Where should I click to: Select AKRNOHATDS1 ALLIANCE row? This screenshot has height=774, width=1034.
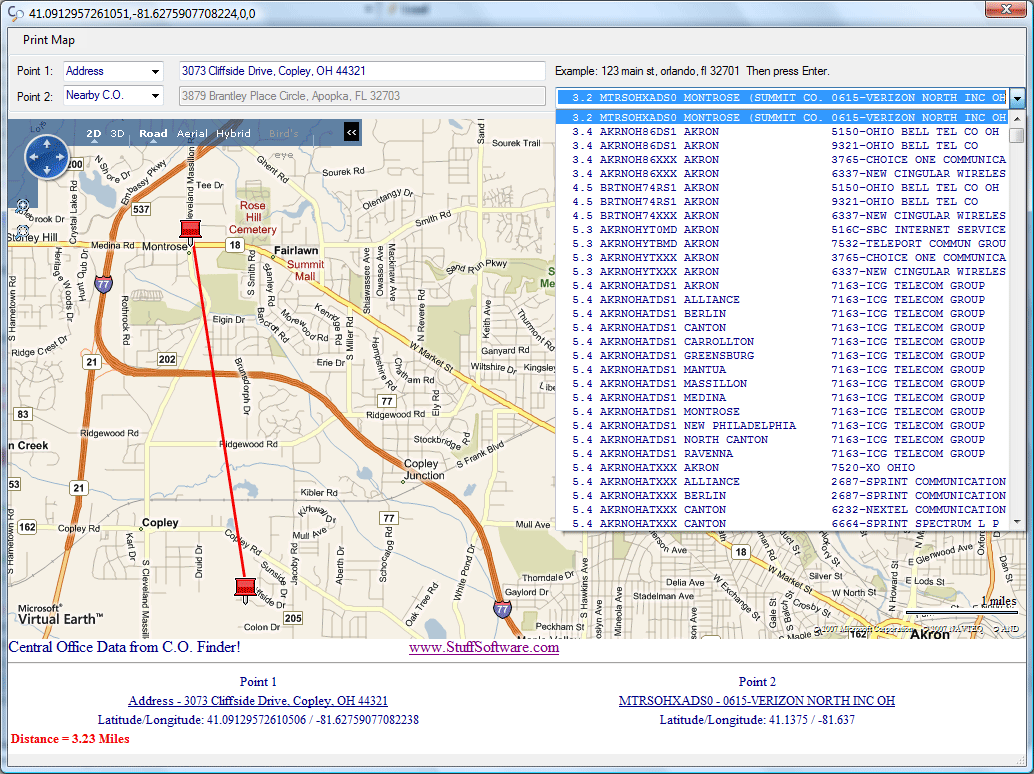(783, 300)
